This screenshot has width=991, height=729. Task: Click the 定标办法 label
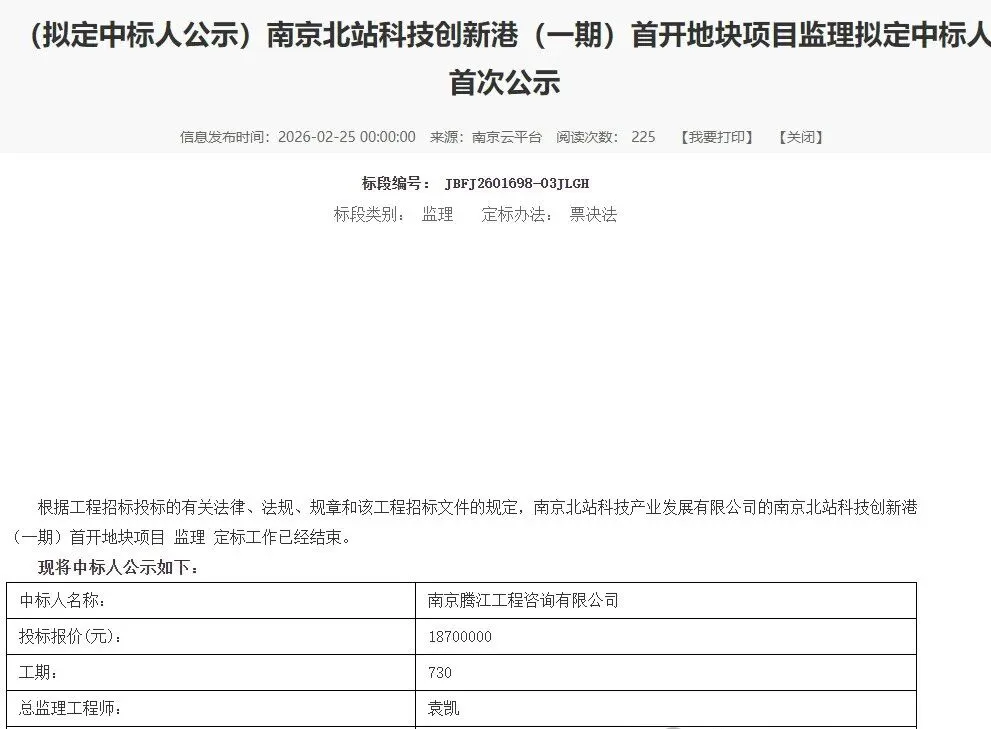[517, 214]
